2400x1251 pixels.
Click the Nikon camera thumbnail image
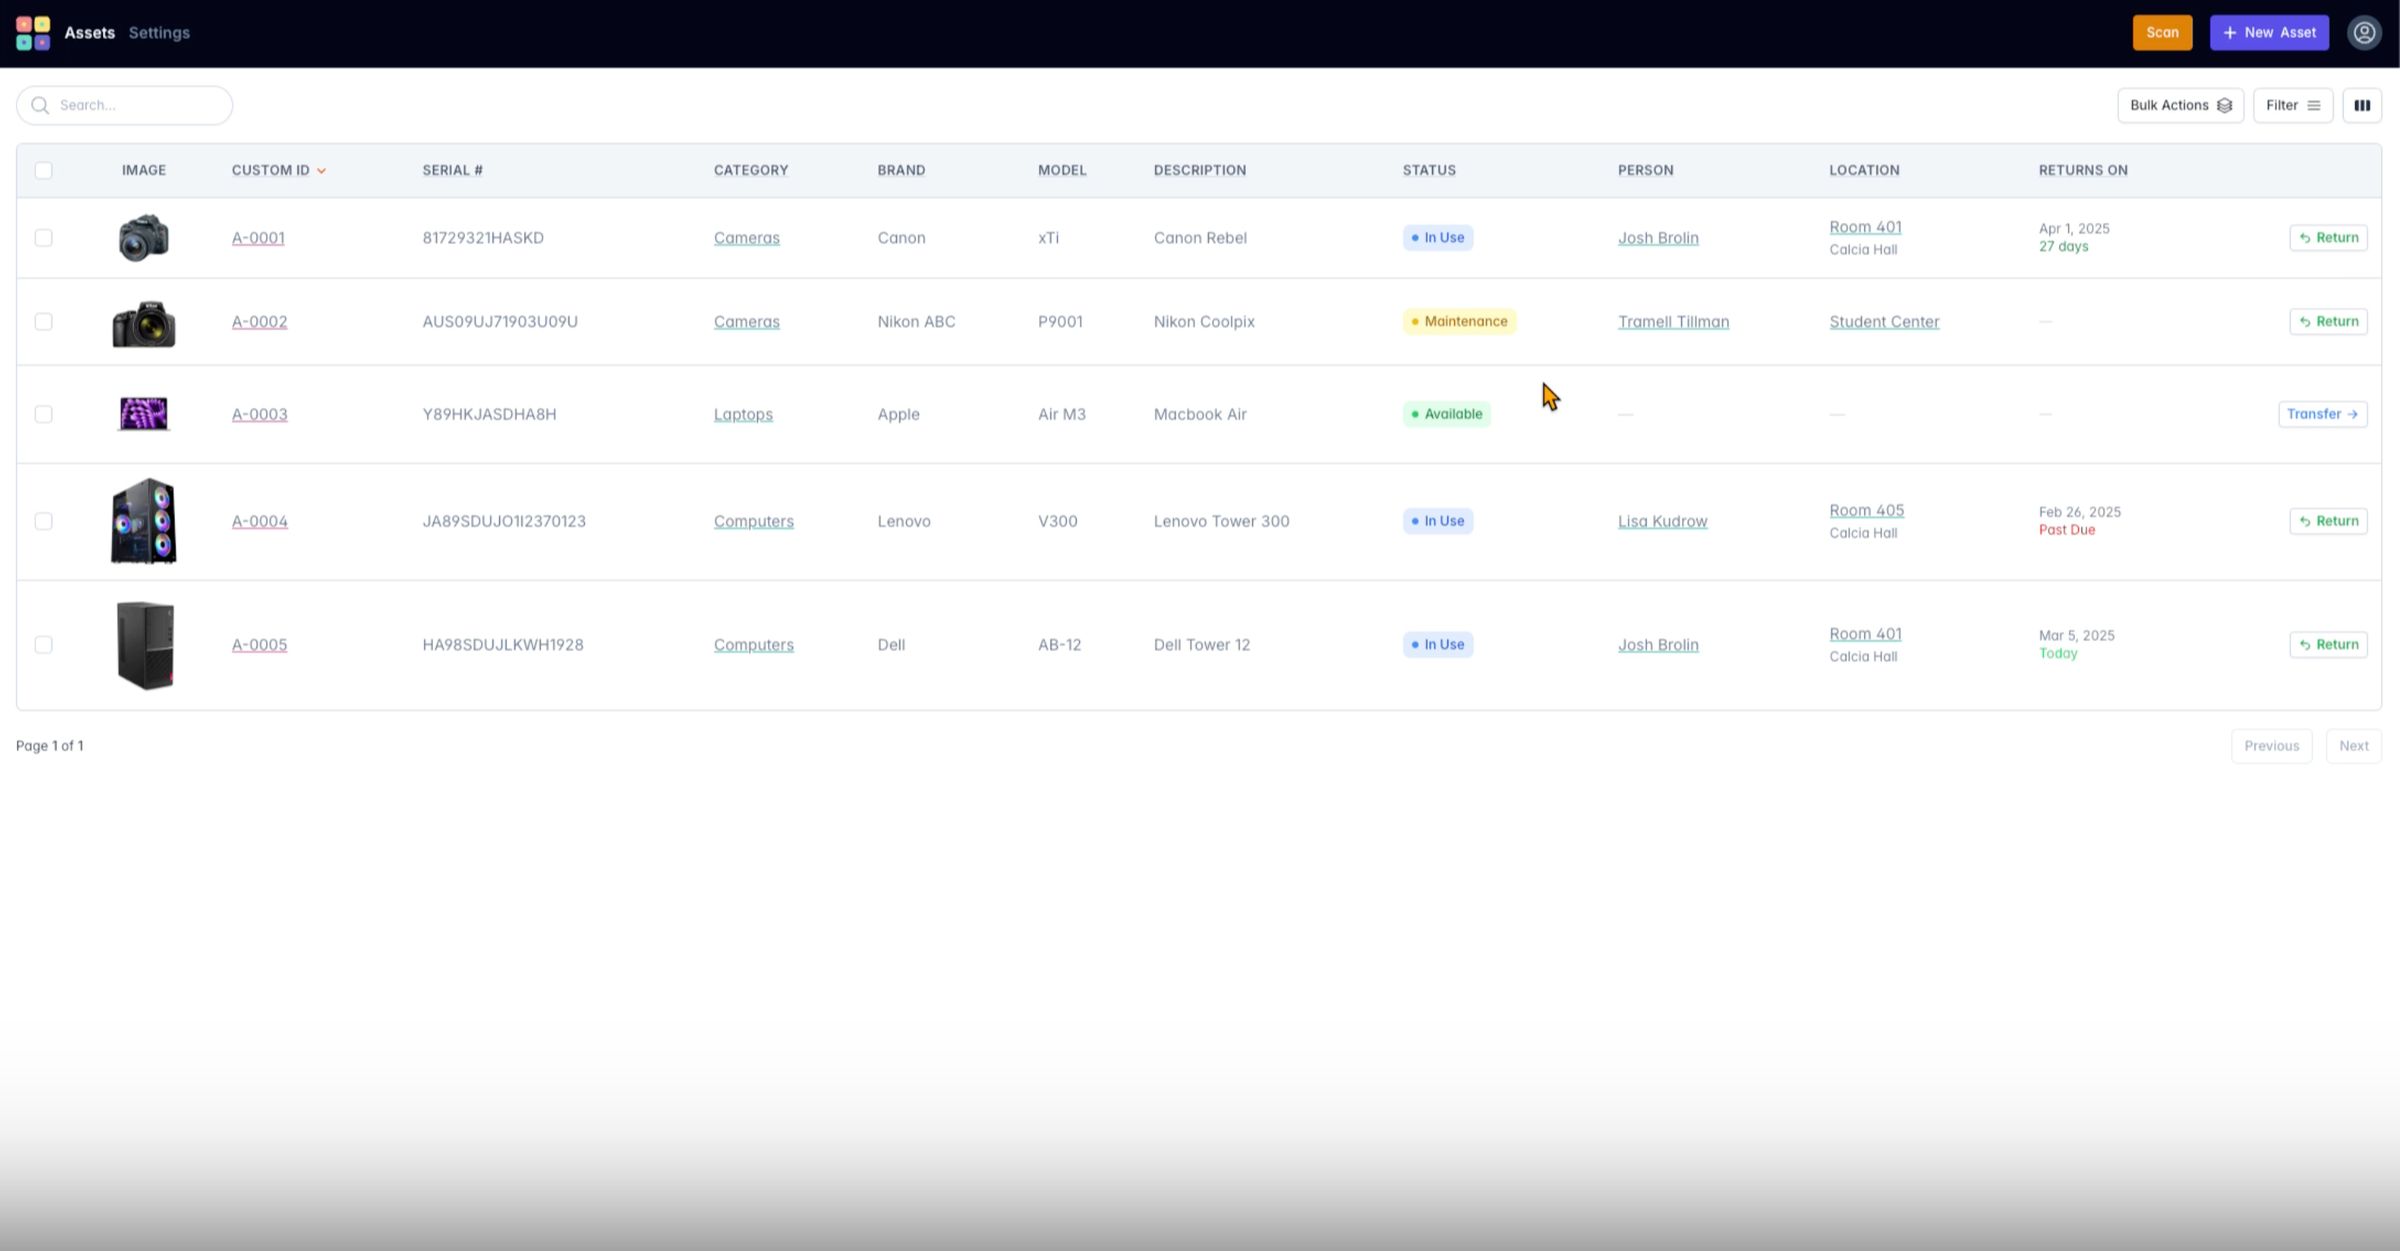pos(144,321)
